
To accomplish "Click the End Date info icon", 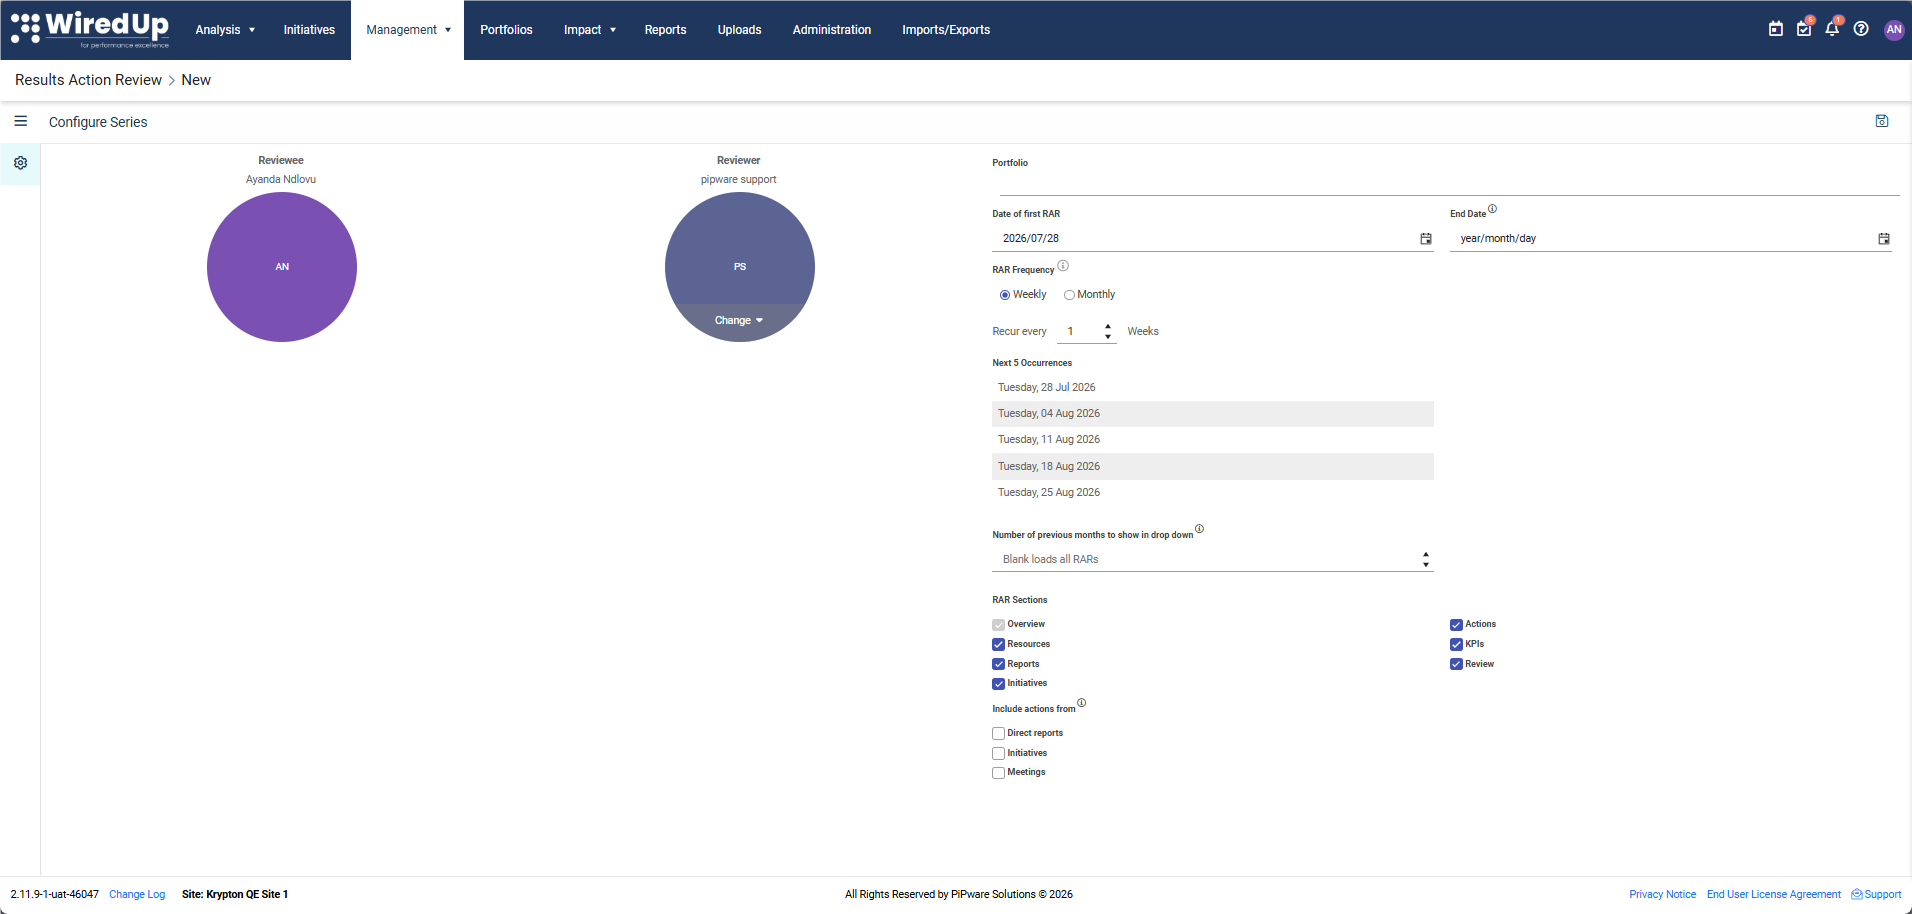I will 1492,209.
